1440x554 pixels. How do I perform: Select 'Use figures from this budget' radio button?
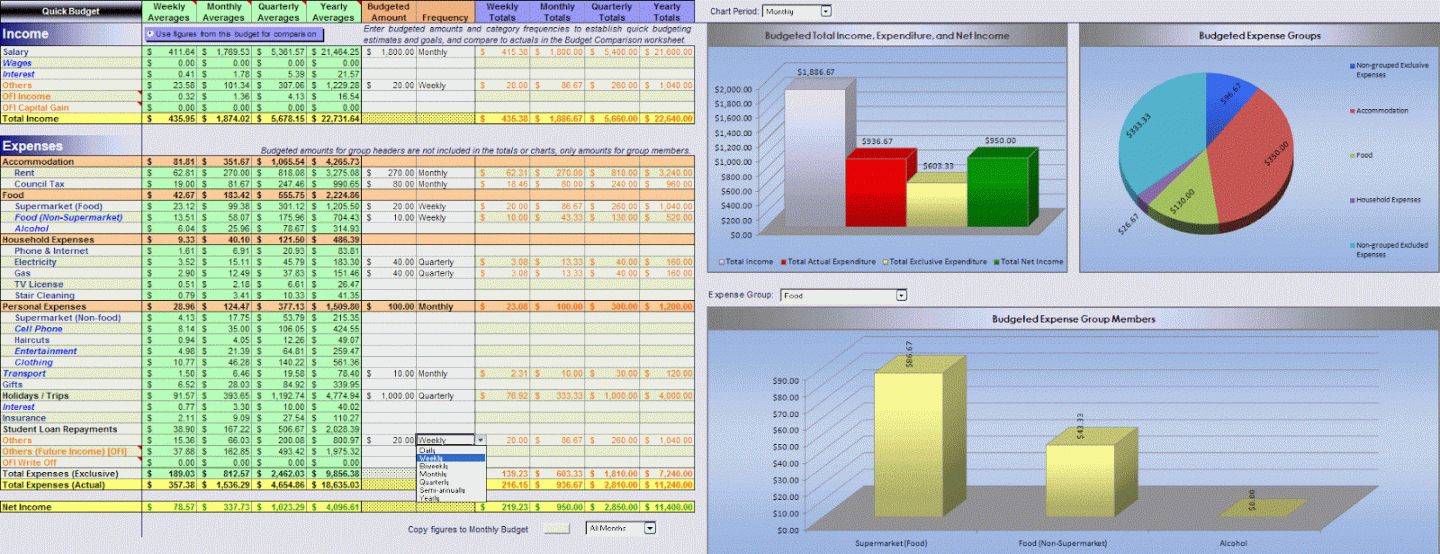151,34
